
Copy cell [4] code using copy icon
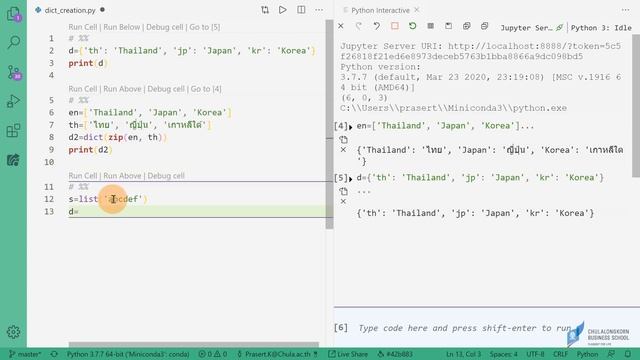pos(344,140)
